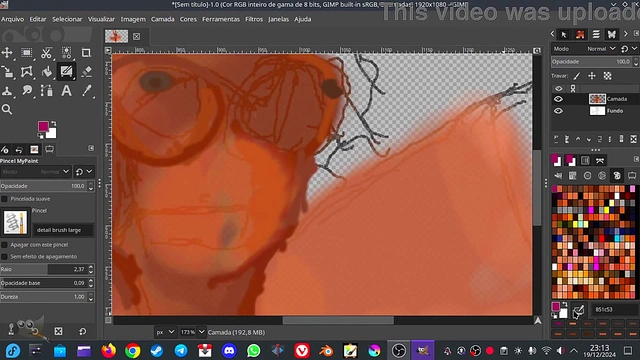This screenshot has width=640, height=360.
Task: Select the Move tool
Action: pyautogui.click(x=7, y=53)
